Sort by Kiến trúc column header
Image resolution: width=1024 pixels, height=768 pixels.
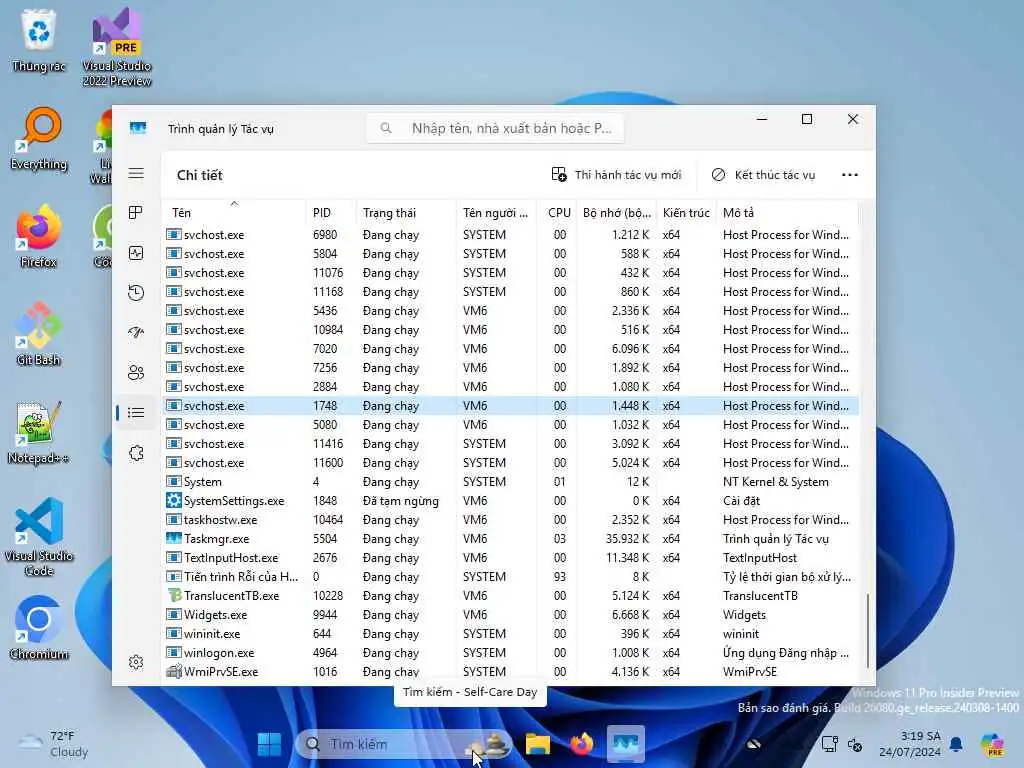tap(686, 212)
